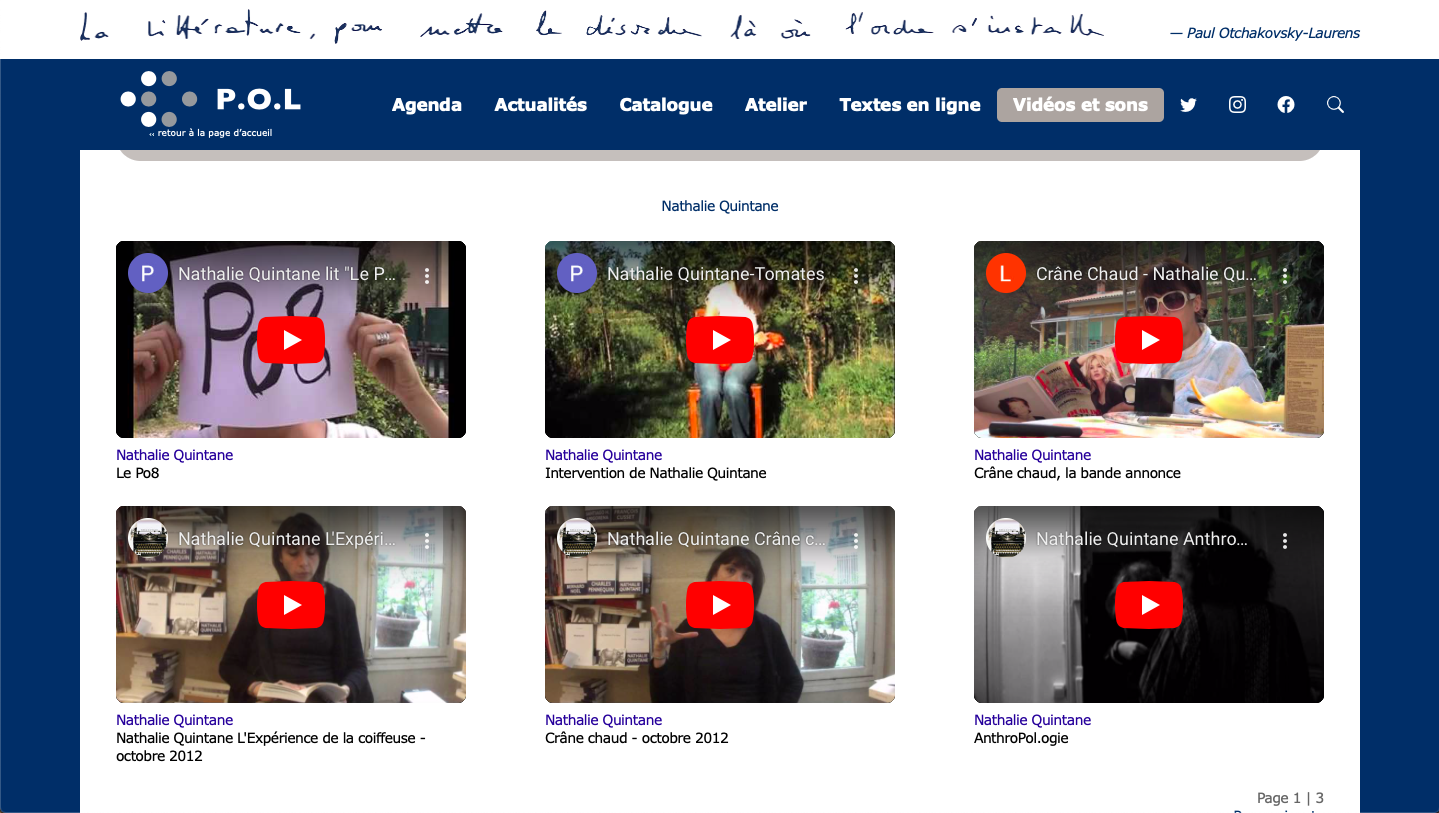Image resolution: width=1439 pixels, height=813 pixels.
Task: Open three-dot menu on L'Expérience video
Action: 427,540
